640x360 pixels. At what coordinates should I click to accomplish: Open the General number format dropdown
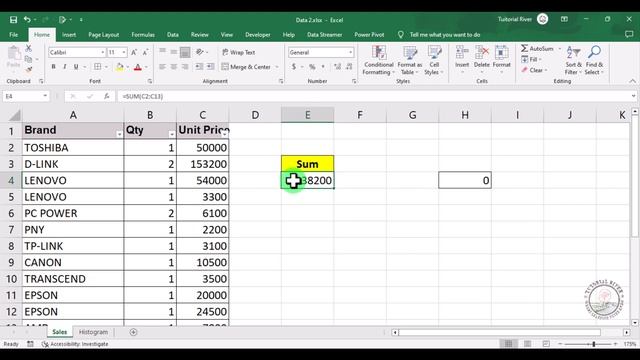(350, 52)
